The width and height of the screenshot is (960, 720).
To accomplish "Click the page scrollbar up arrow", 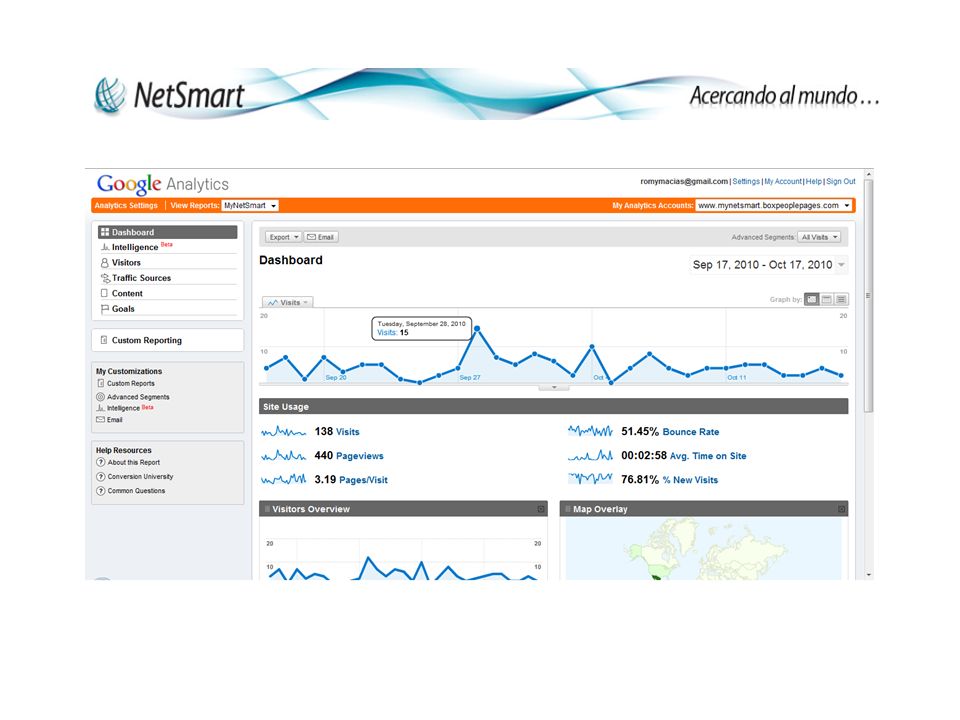I will point(868,175).
